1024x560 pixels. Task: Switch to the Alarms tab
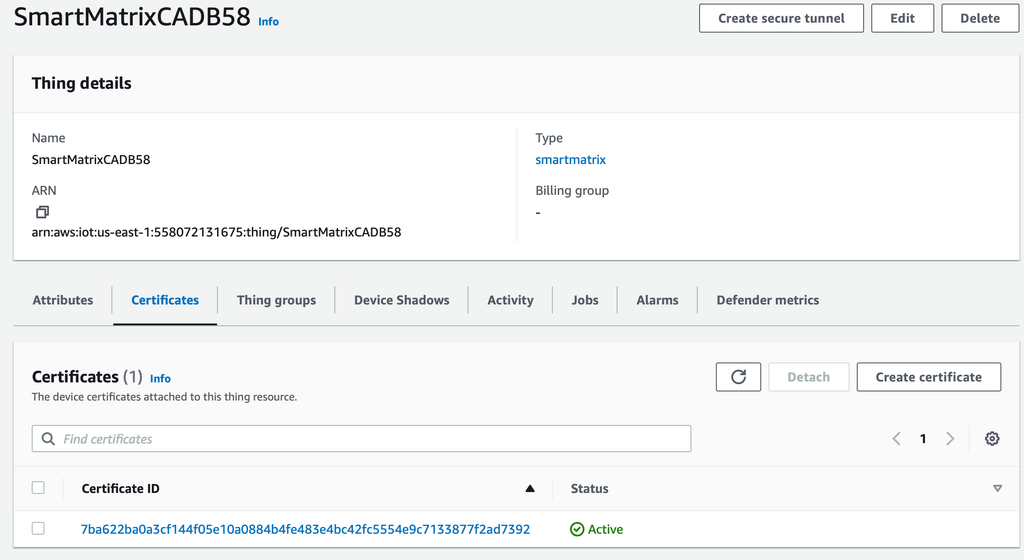(657, 300)
